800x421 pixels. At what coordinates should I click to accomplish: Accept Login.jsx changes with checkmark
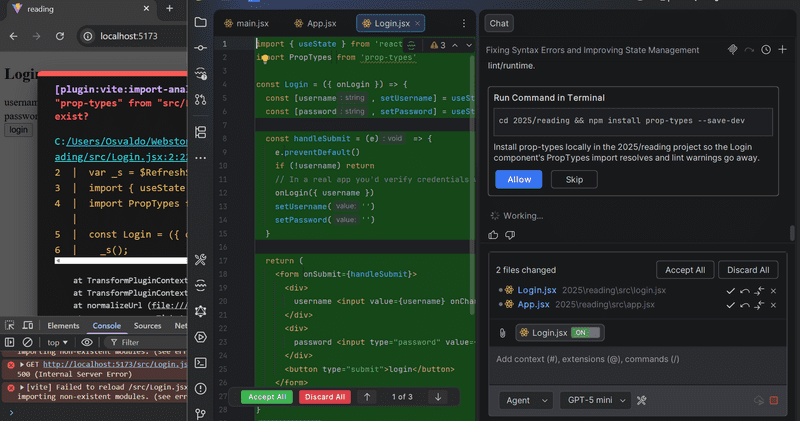pyautogui.click(x=731, y=290)
